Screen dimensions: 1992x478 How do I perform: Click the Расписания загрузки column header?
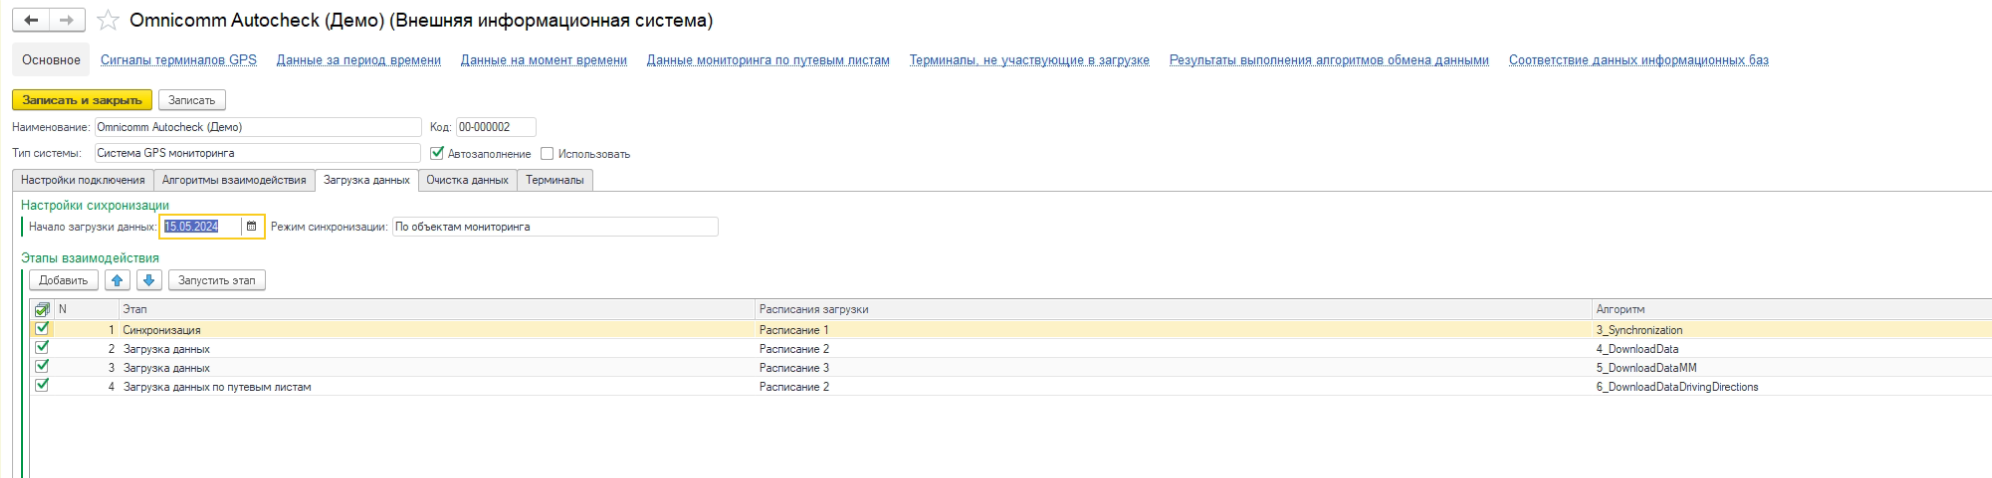pos(1173,310)
